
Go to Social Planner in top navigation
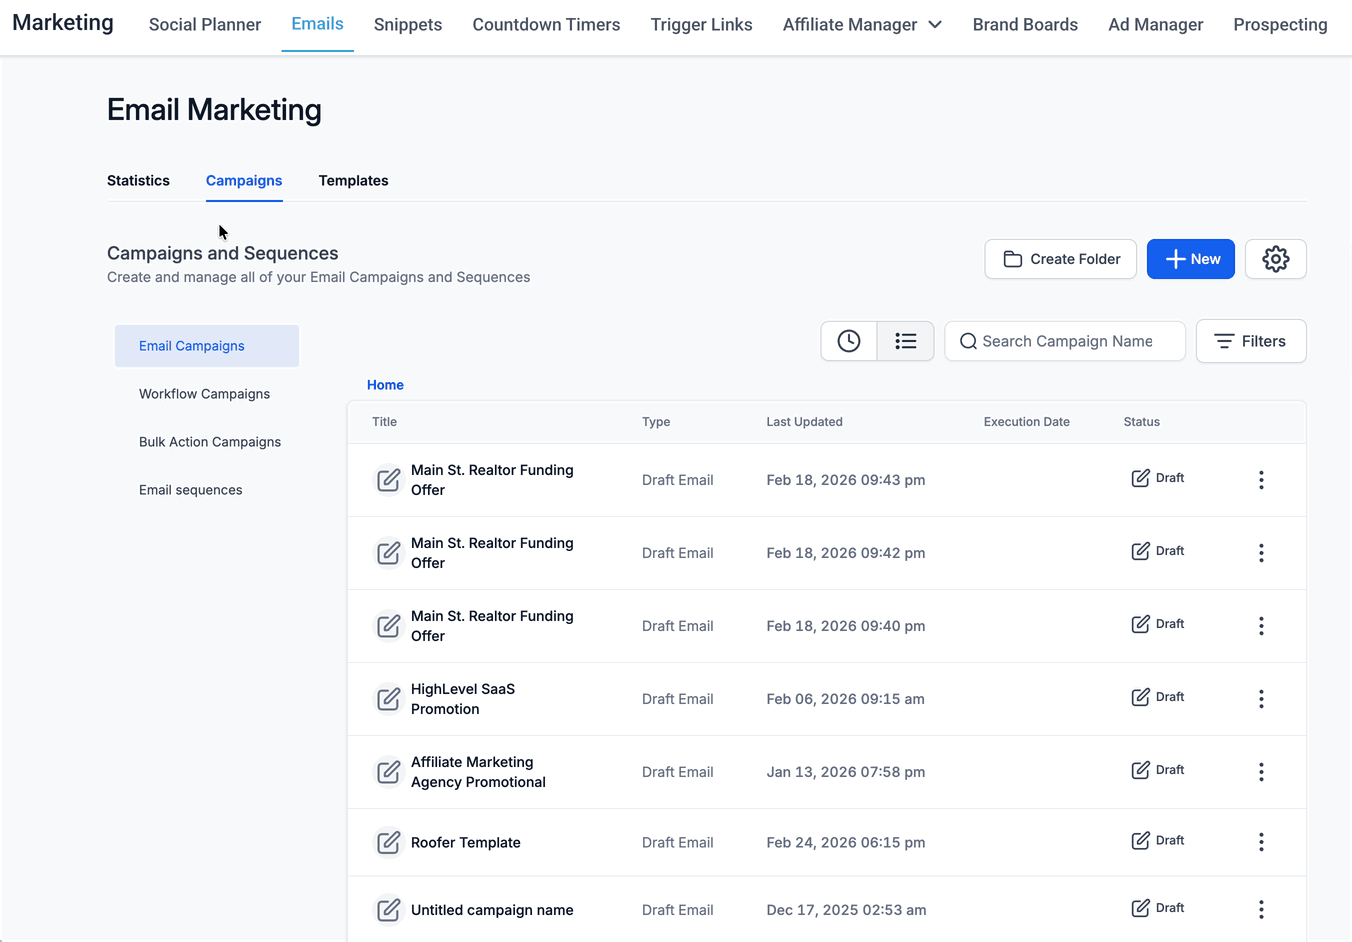[205, 24]
